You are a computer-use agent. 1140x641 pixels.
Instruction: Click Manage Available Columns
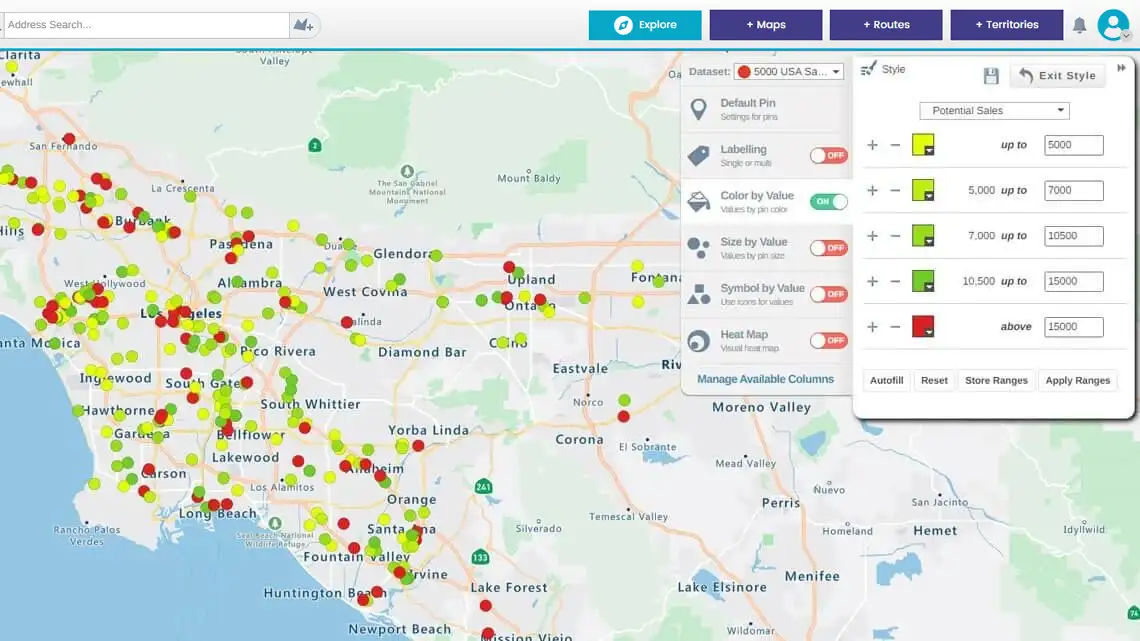(765, 379)
